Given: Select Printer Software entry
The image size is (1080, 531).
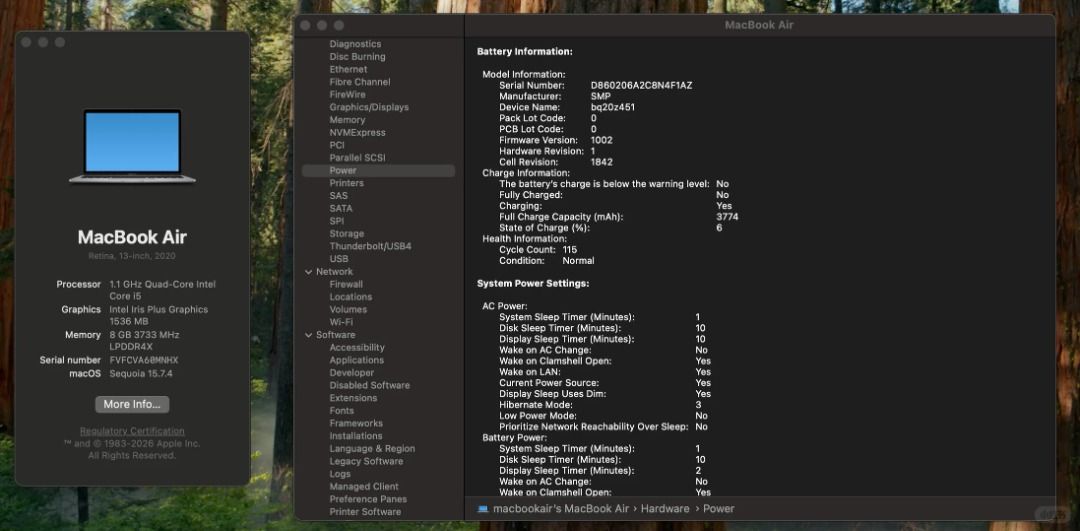Looking at the screenshot, I should click(x=365, y=512).
